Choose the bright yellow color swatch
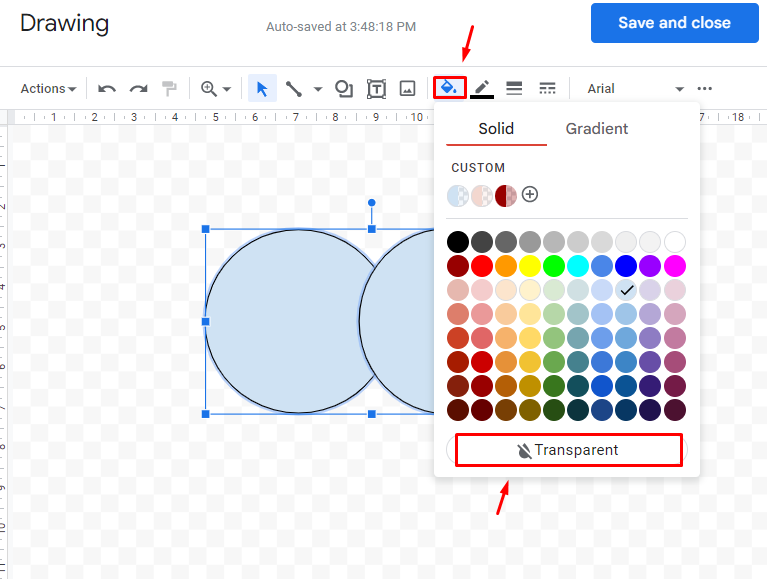The image size is (767, 579). tap(530, 266)
